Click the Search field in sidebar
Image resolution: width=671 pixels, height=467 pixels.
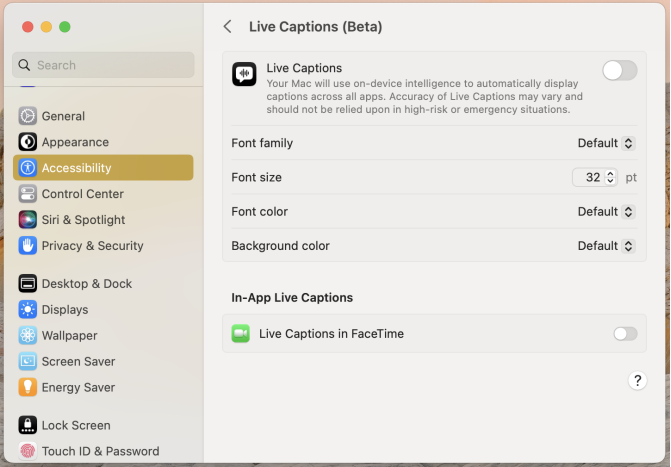pos(104,65)
